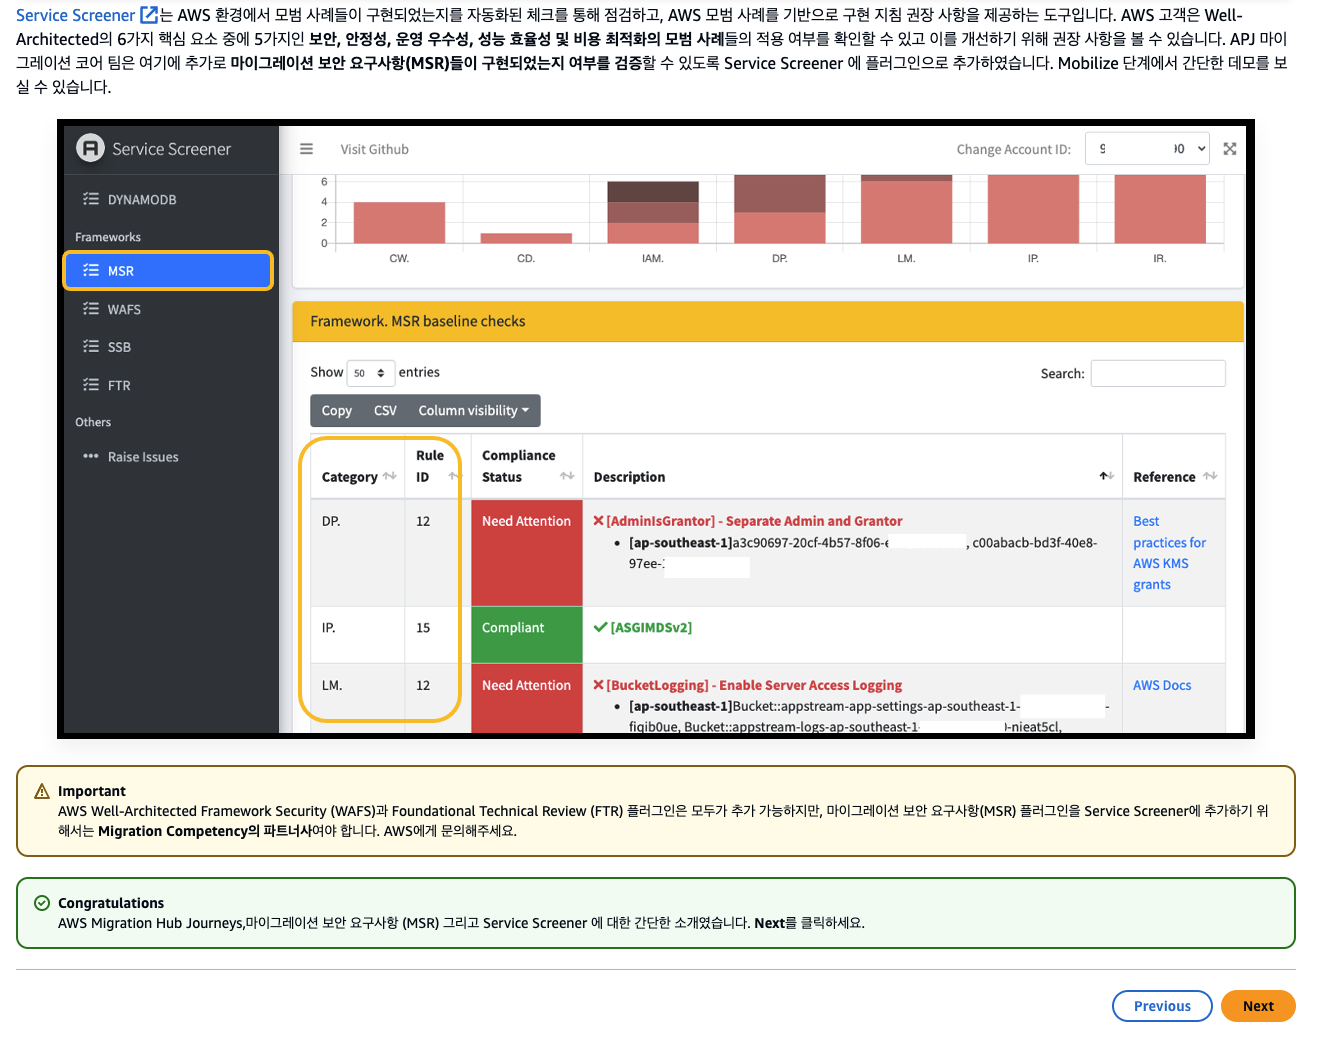Click the CW. bar in chart
The image size is (1326, 1039).
click(399, 222)
